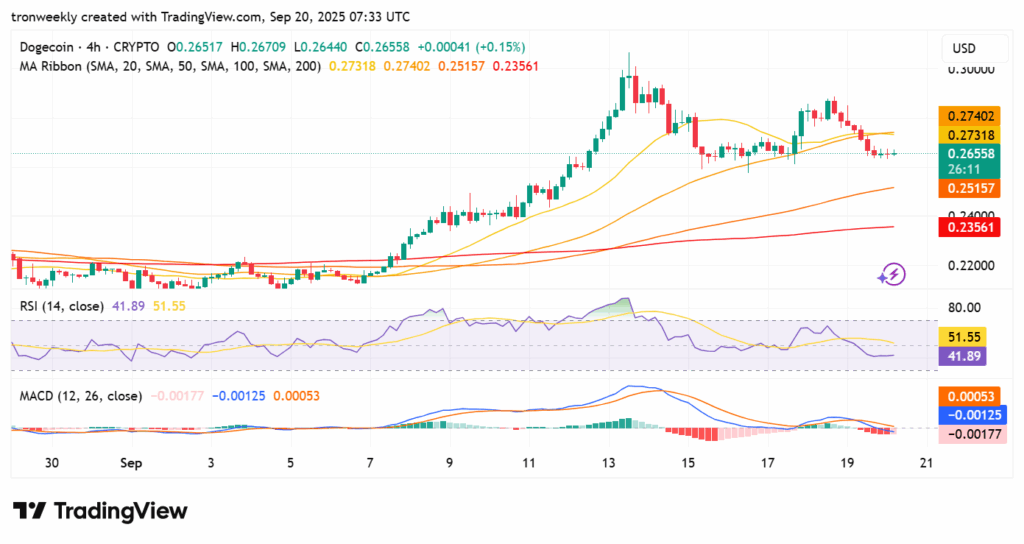This screenshot has height=544, width=1024.
Task: Click the 80.00 RSI scale label
Action: coord(965,307)
